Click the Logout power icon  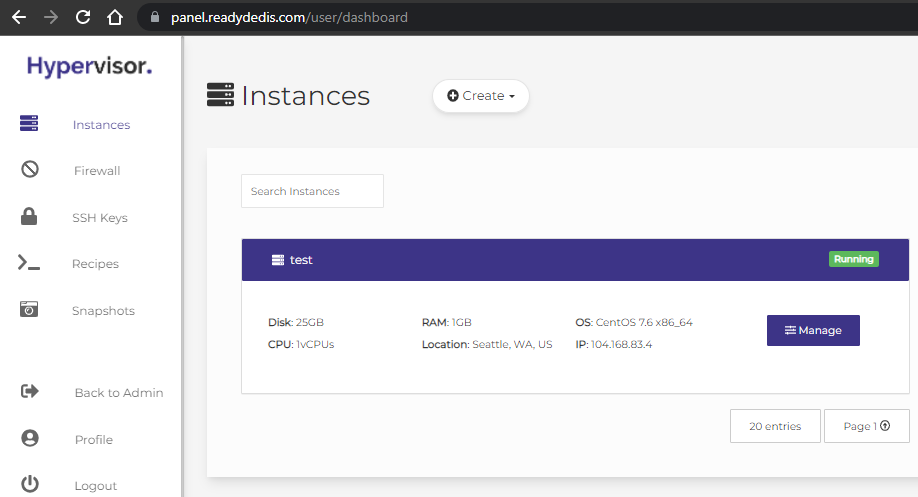tap(30, 484)
